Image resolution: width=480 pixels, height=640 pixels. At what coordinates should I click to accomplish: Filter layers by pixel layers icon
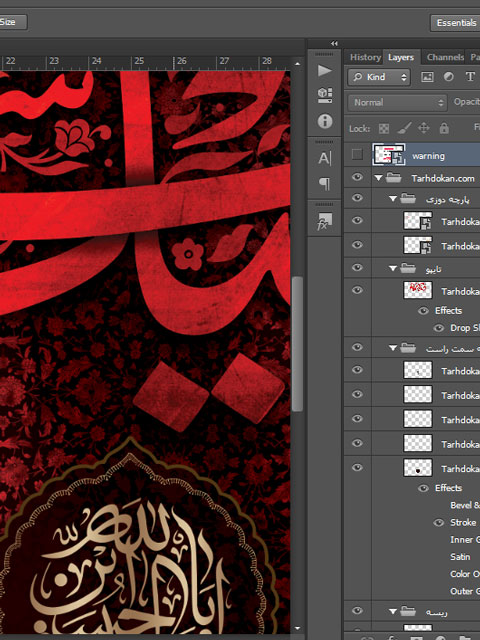click(x=427, y=77)
